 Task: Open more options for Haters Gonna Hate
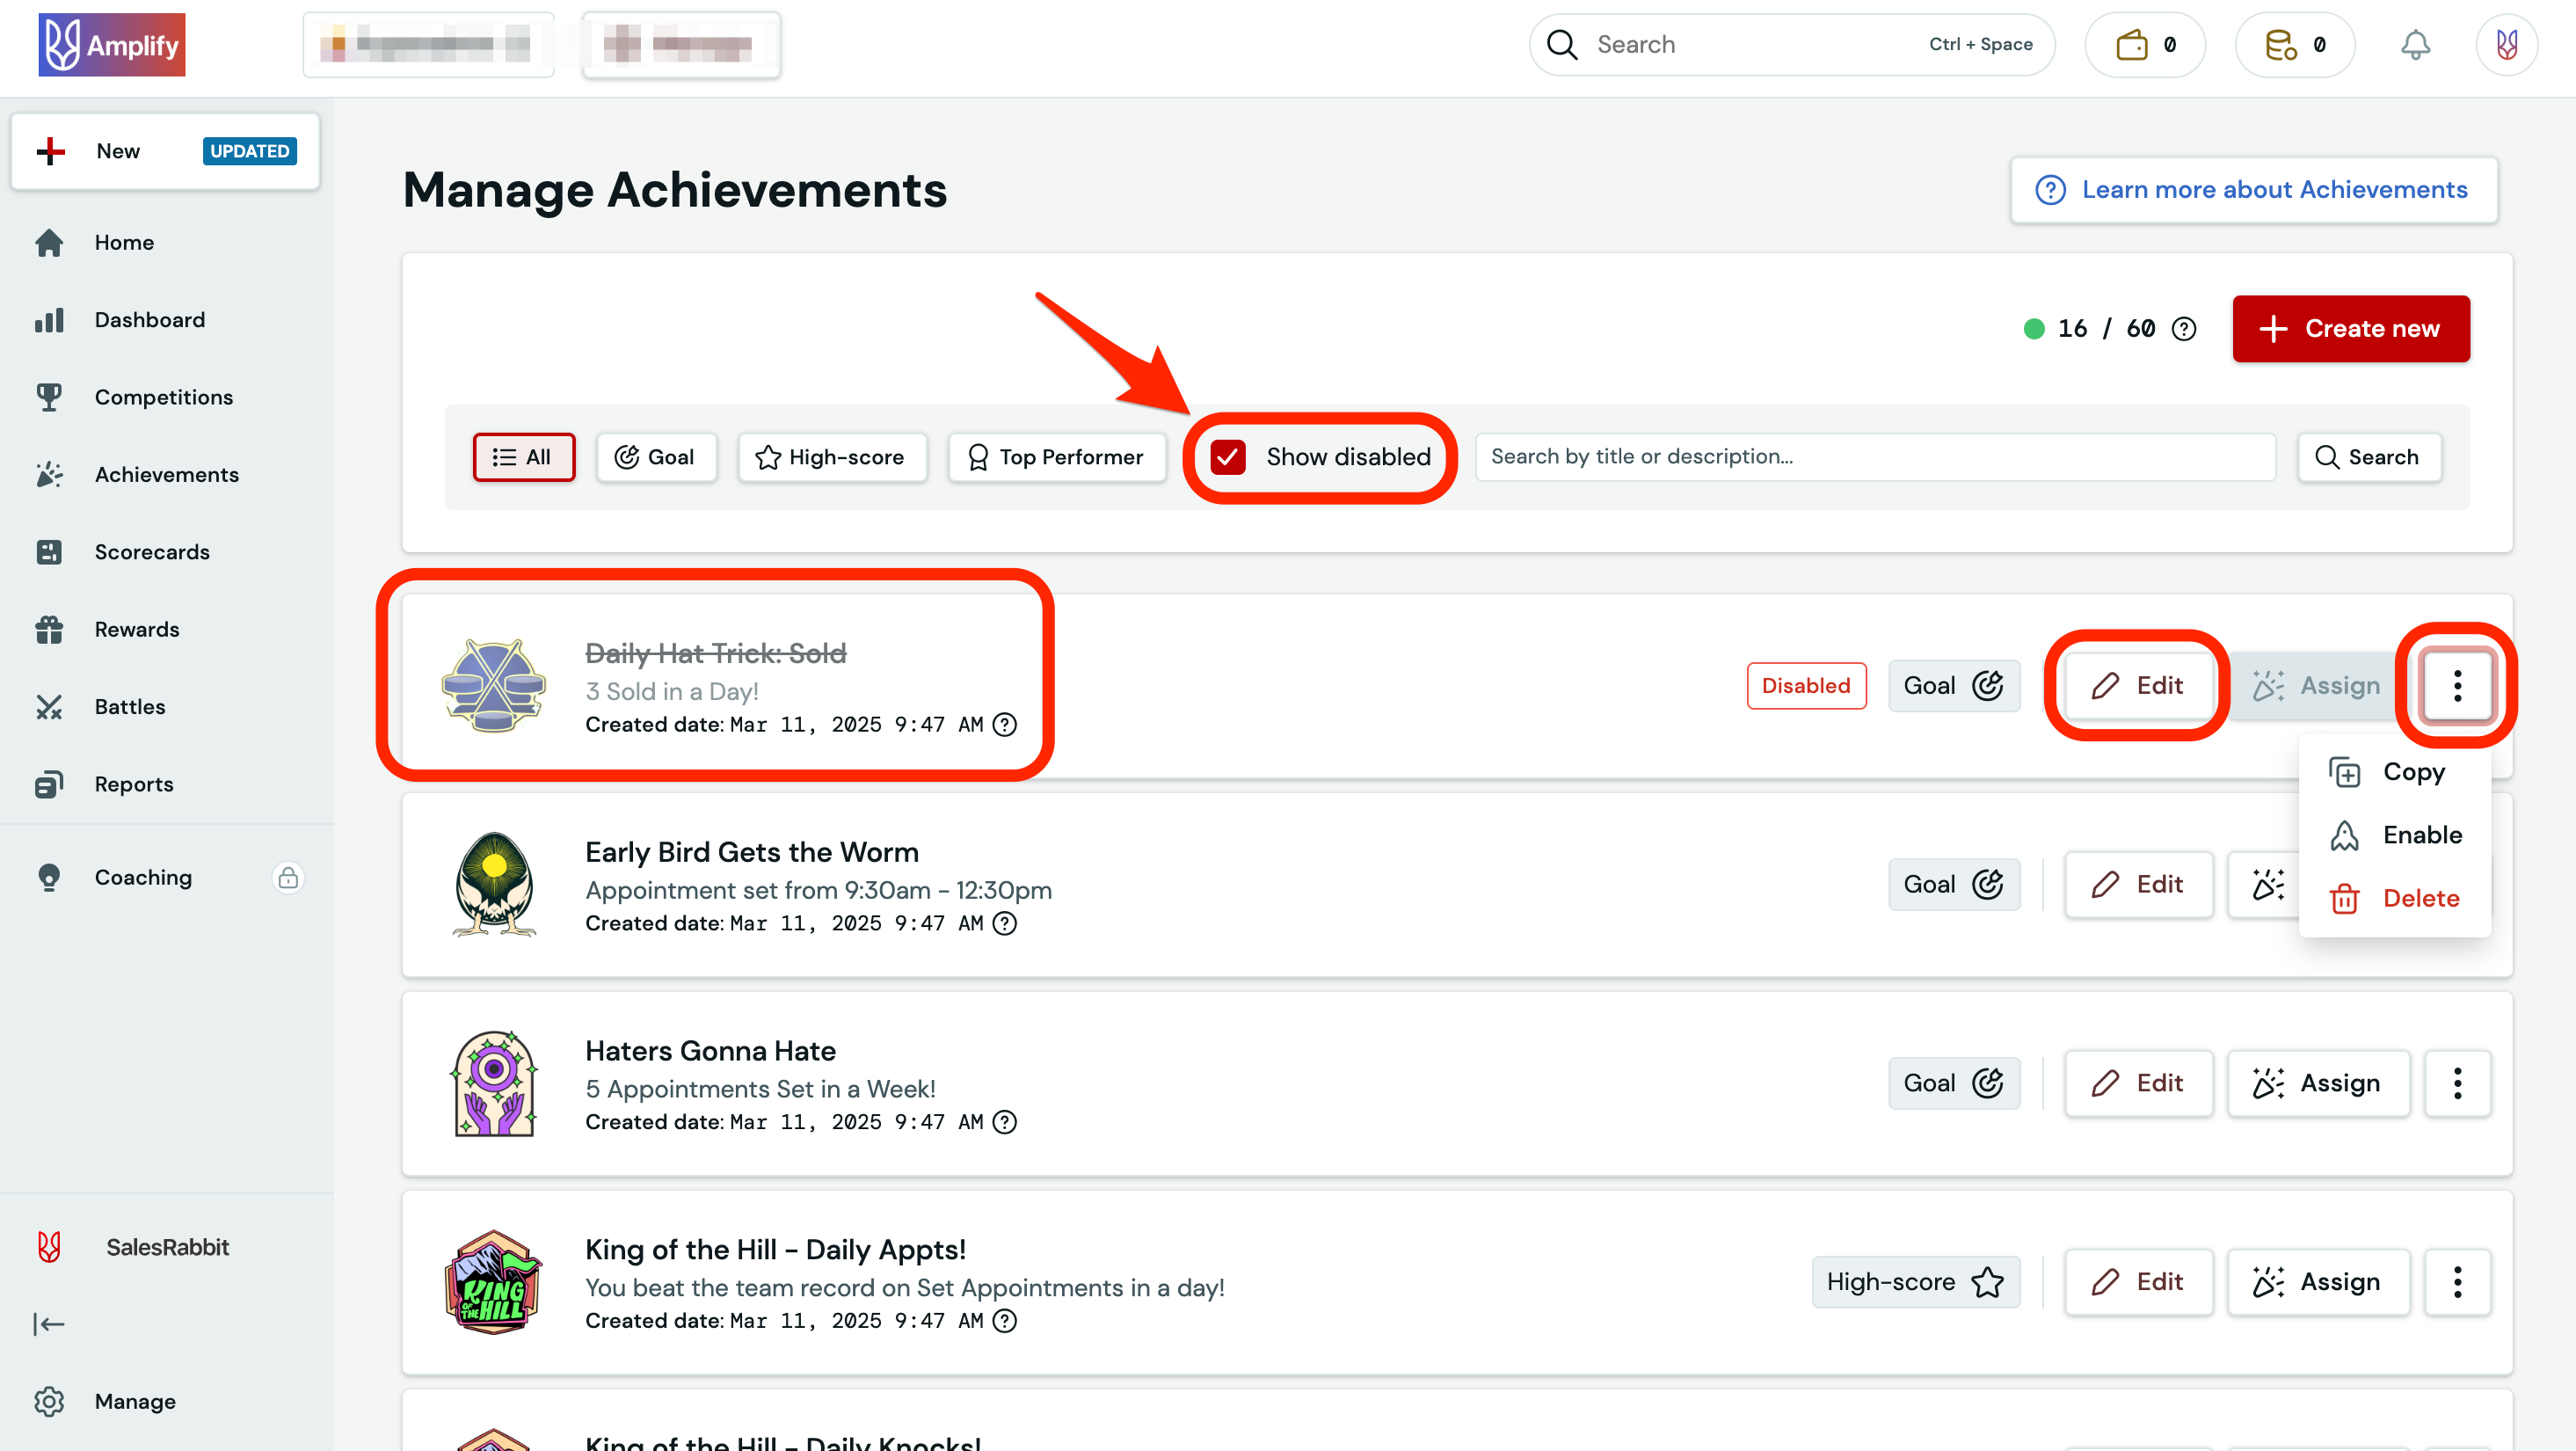[2457, 1083]
